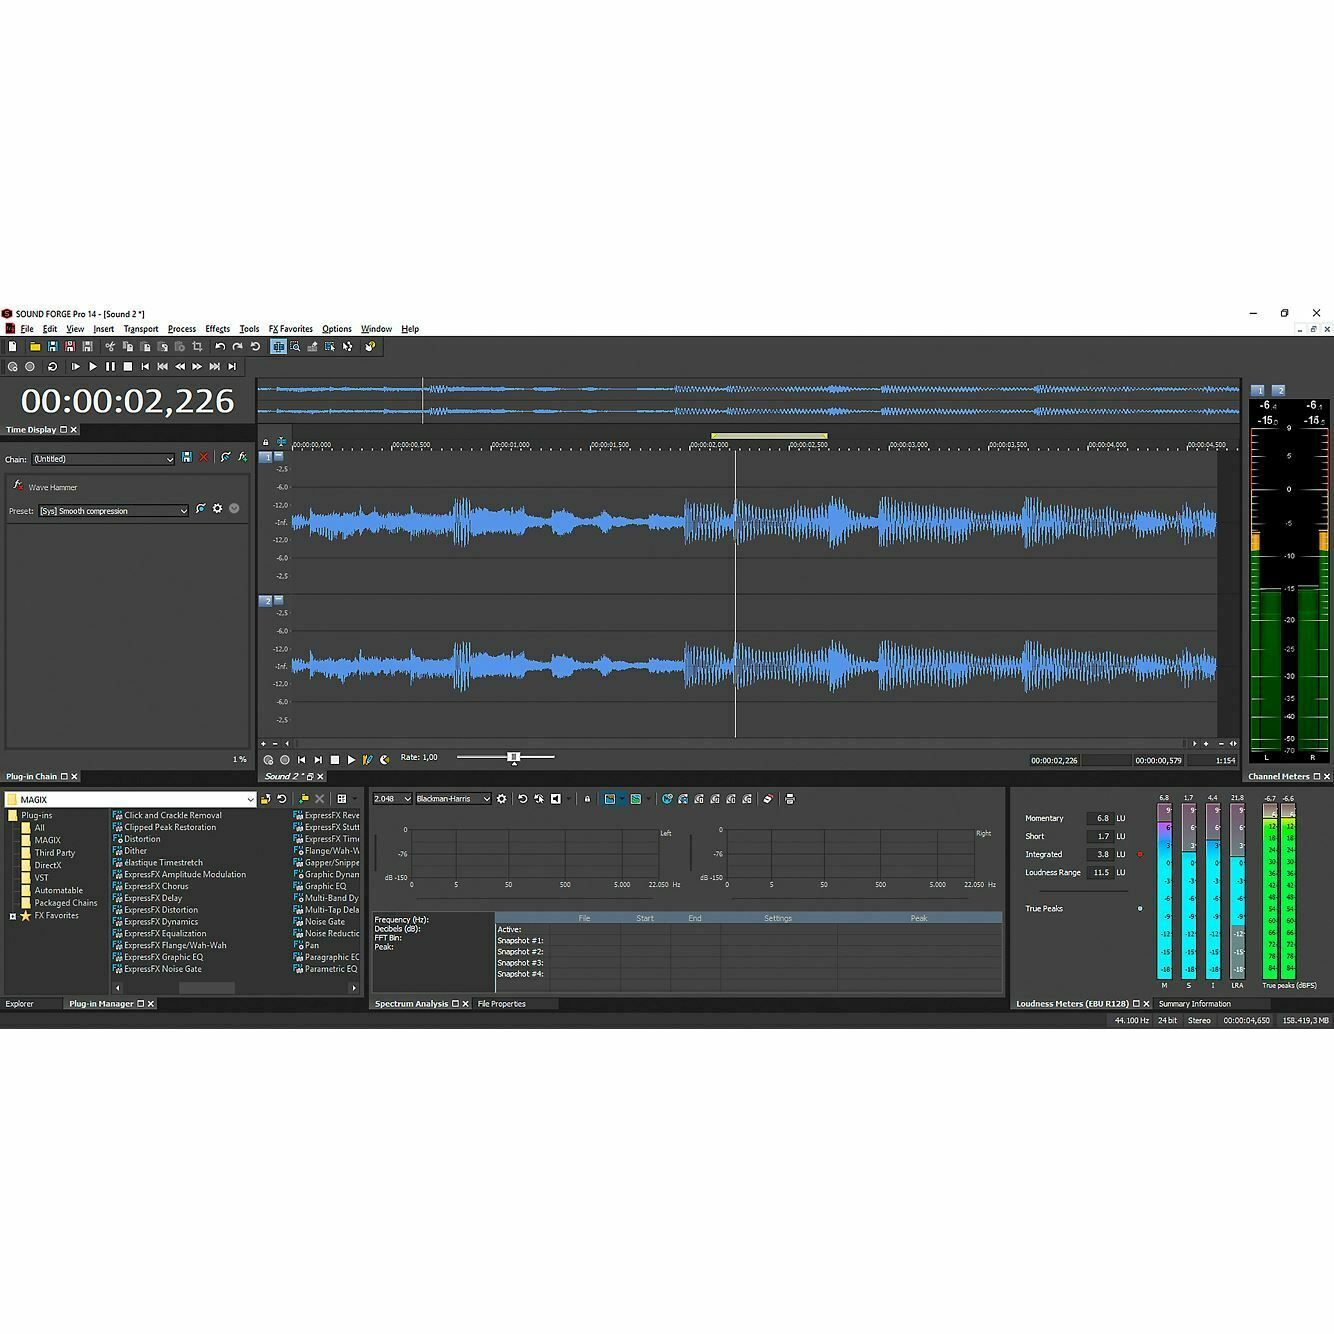The height and width of the screenshot is (1334, 1334).
Task: Print the spectrum analysis graph
Action: pos(790,799)
